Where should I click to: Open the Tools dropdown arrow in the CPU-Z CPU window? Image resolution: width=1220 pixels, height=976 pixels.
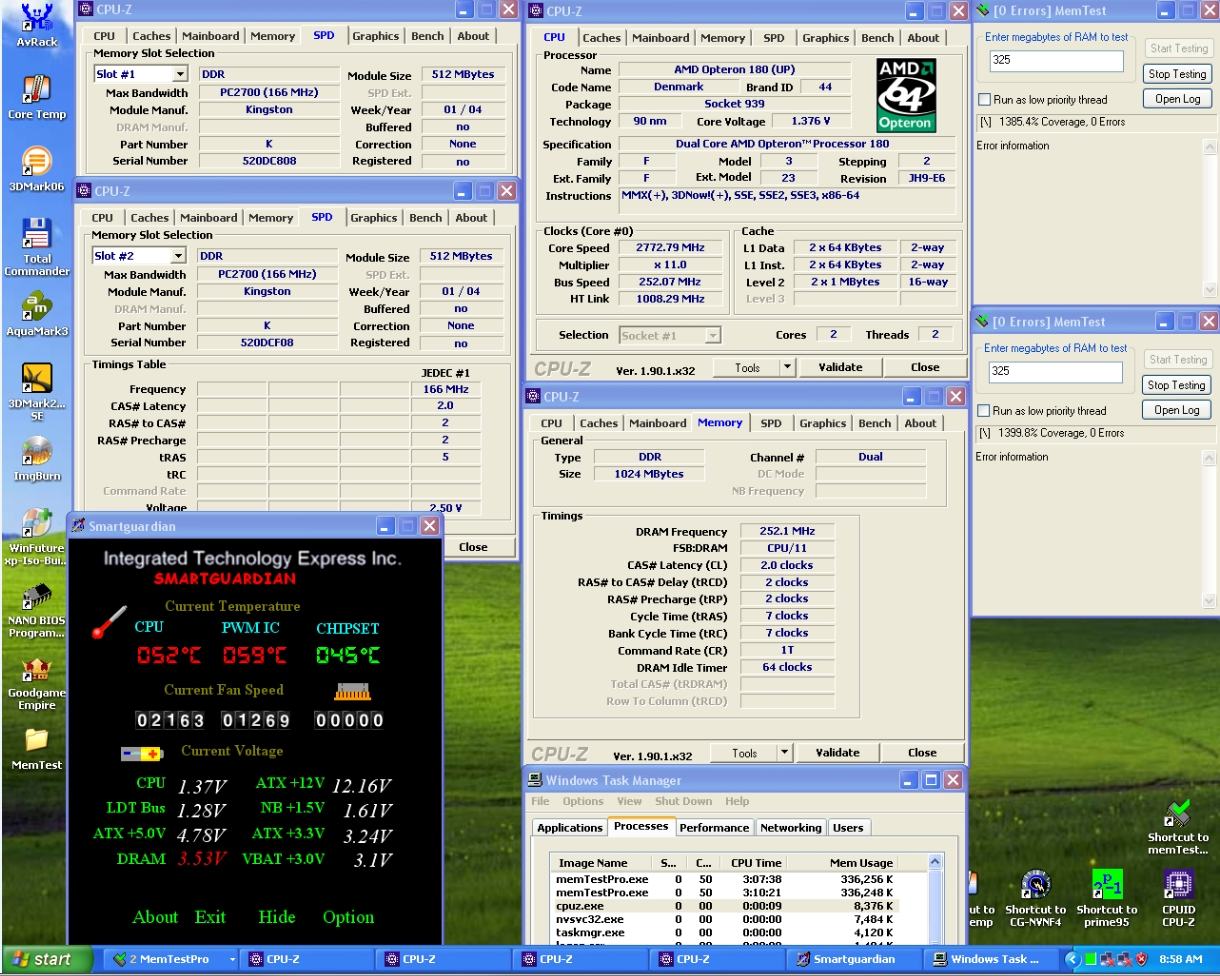point(786,367)
